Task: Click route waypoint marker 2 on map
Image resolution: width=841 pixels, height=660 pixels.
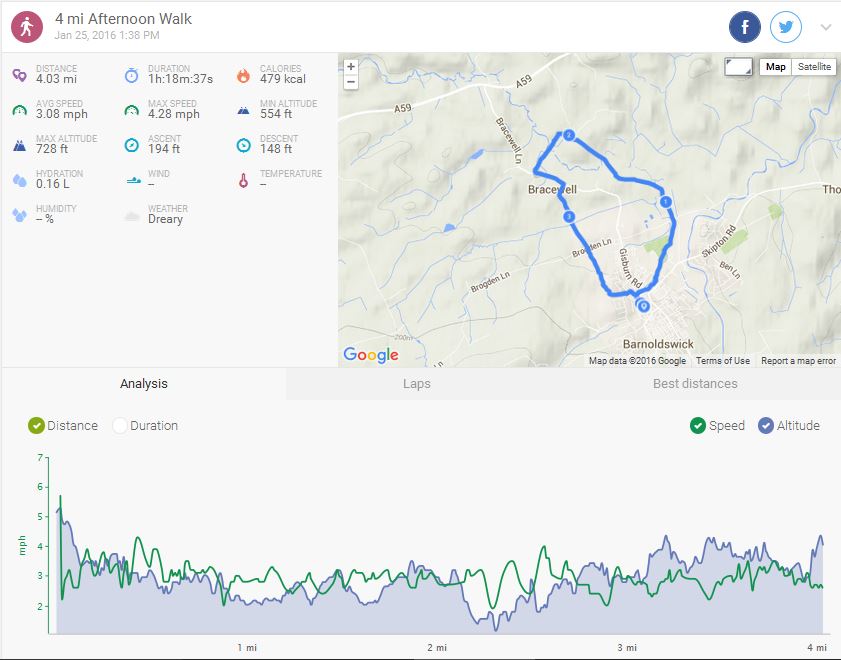Action: click(568, 135)
